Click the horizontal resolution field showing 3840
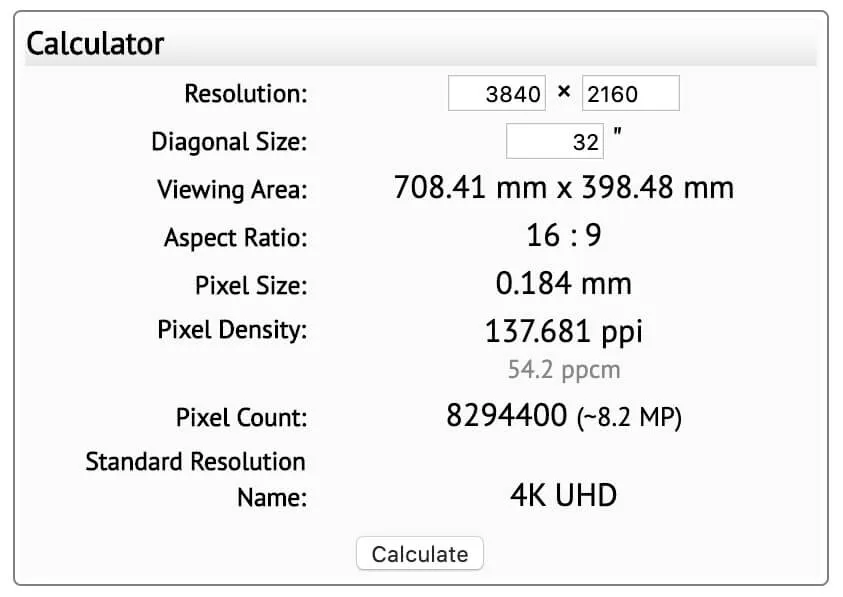843x597 pixels. tap(497, 93)
